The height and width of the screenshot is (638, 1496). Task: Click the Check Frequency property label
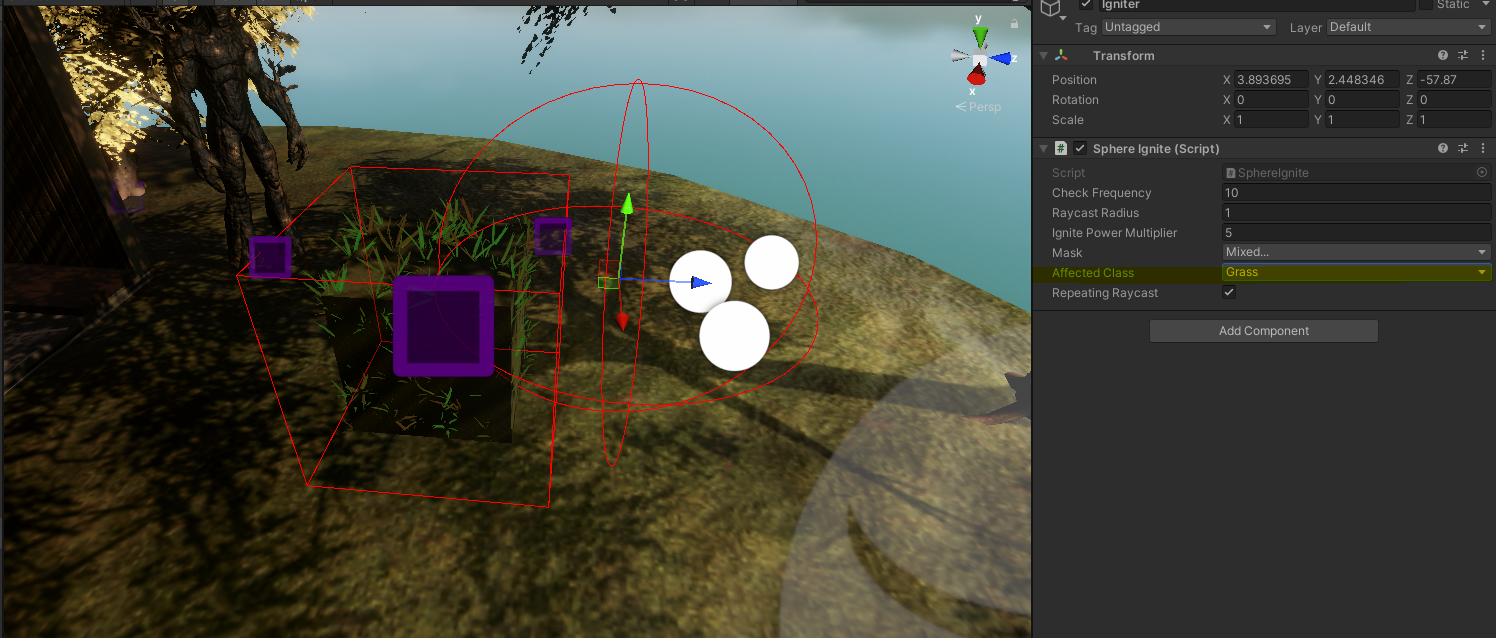1102,193
